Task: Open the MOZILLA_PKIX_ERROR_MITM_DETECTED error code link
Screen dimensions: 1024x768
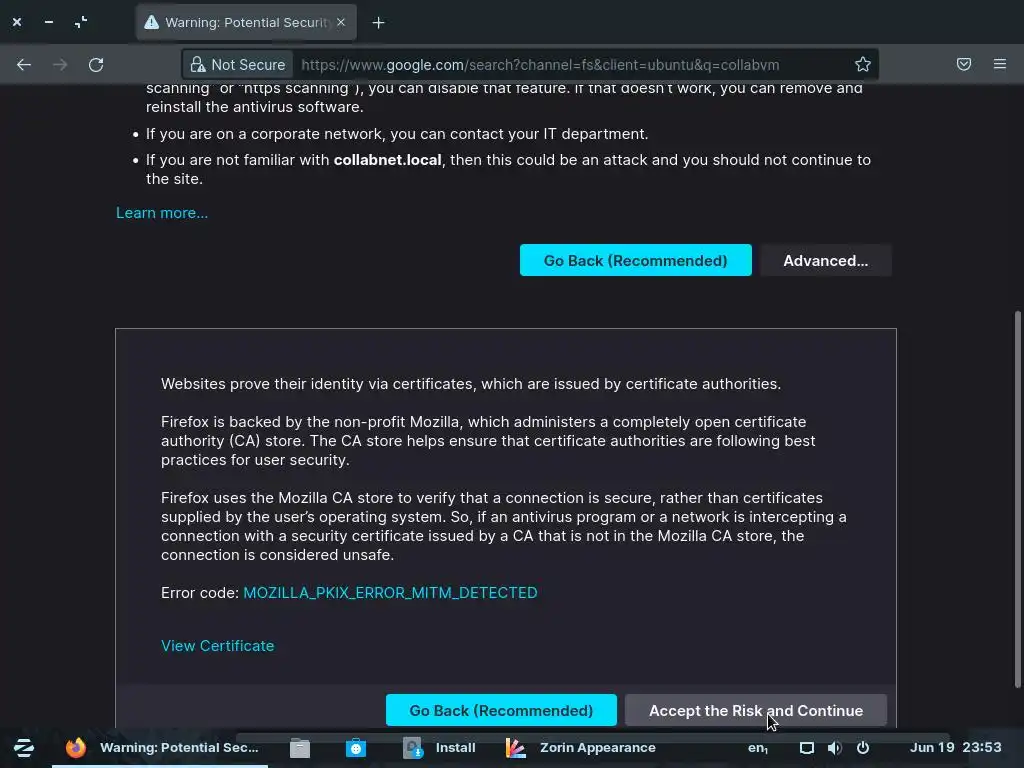Action: tap(391, 592)
